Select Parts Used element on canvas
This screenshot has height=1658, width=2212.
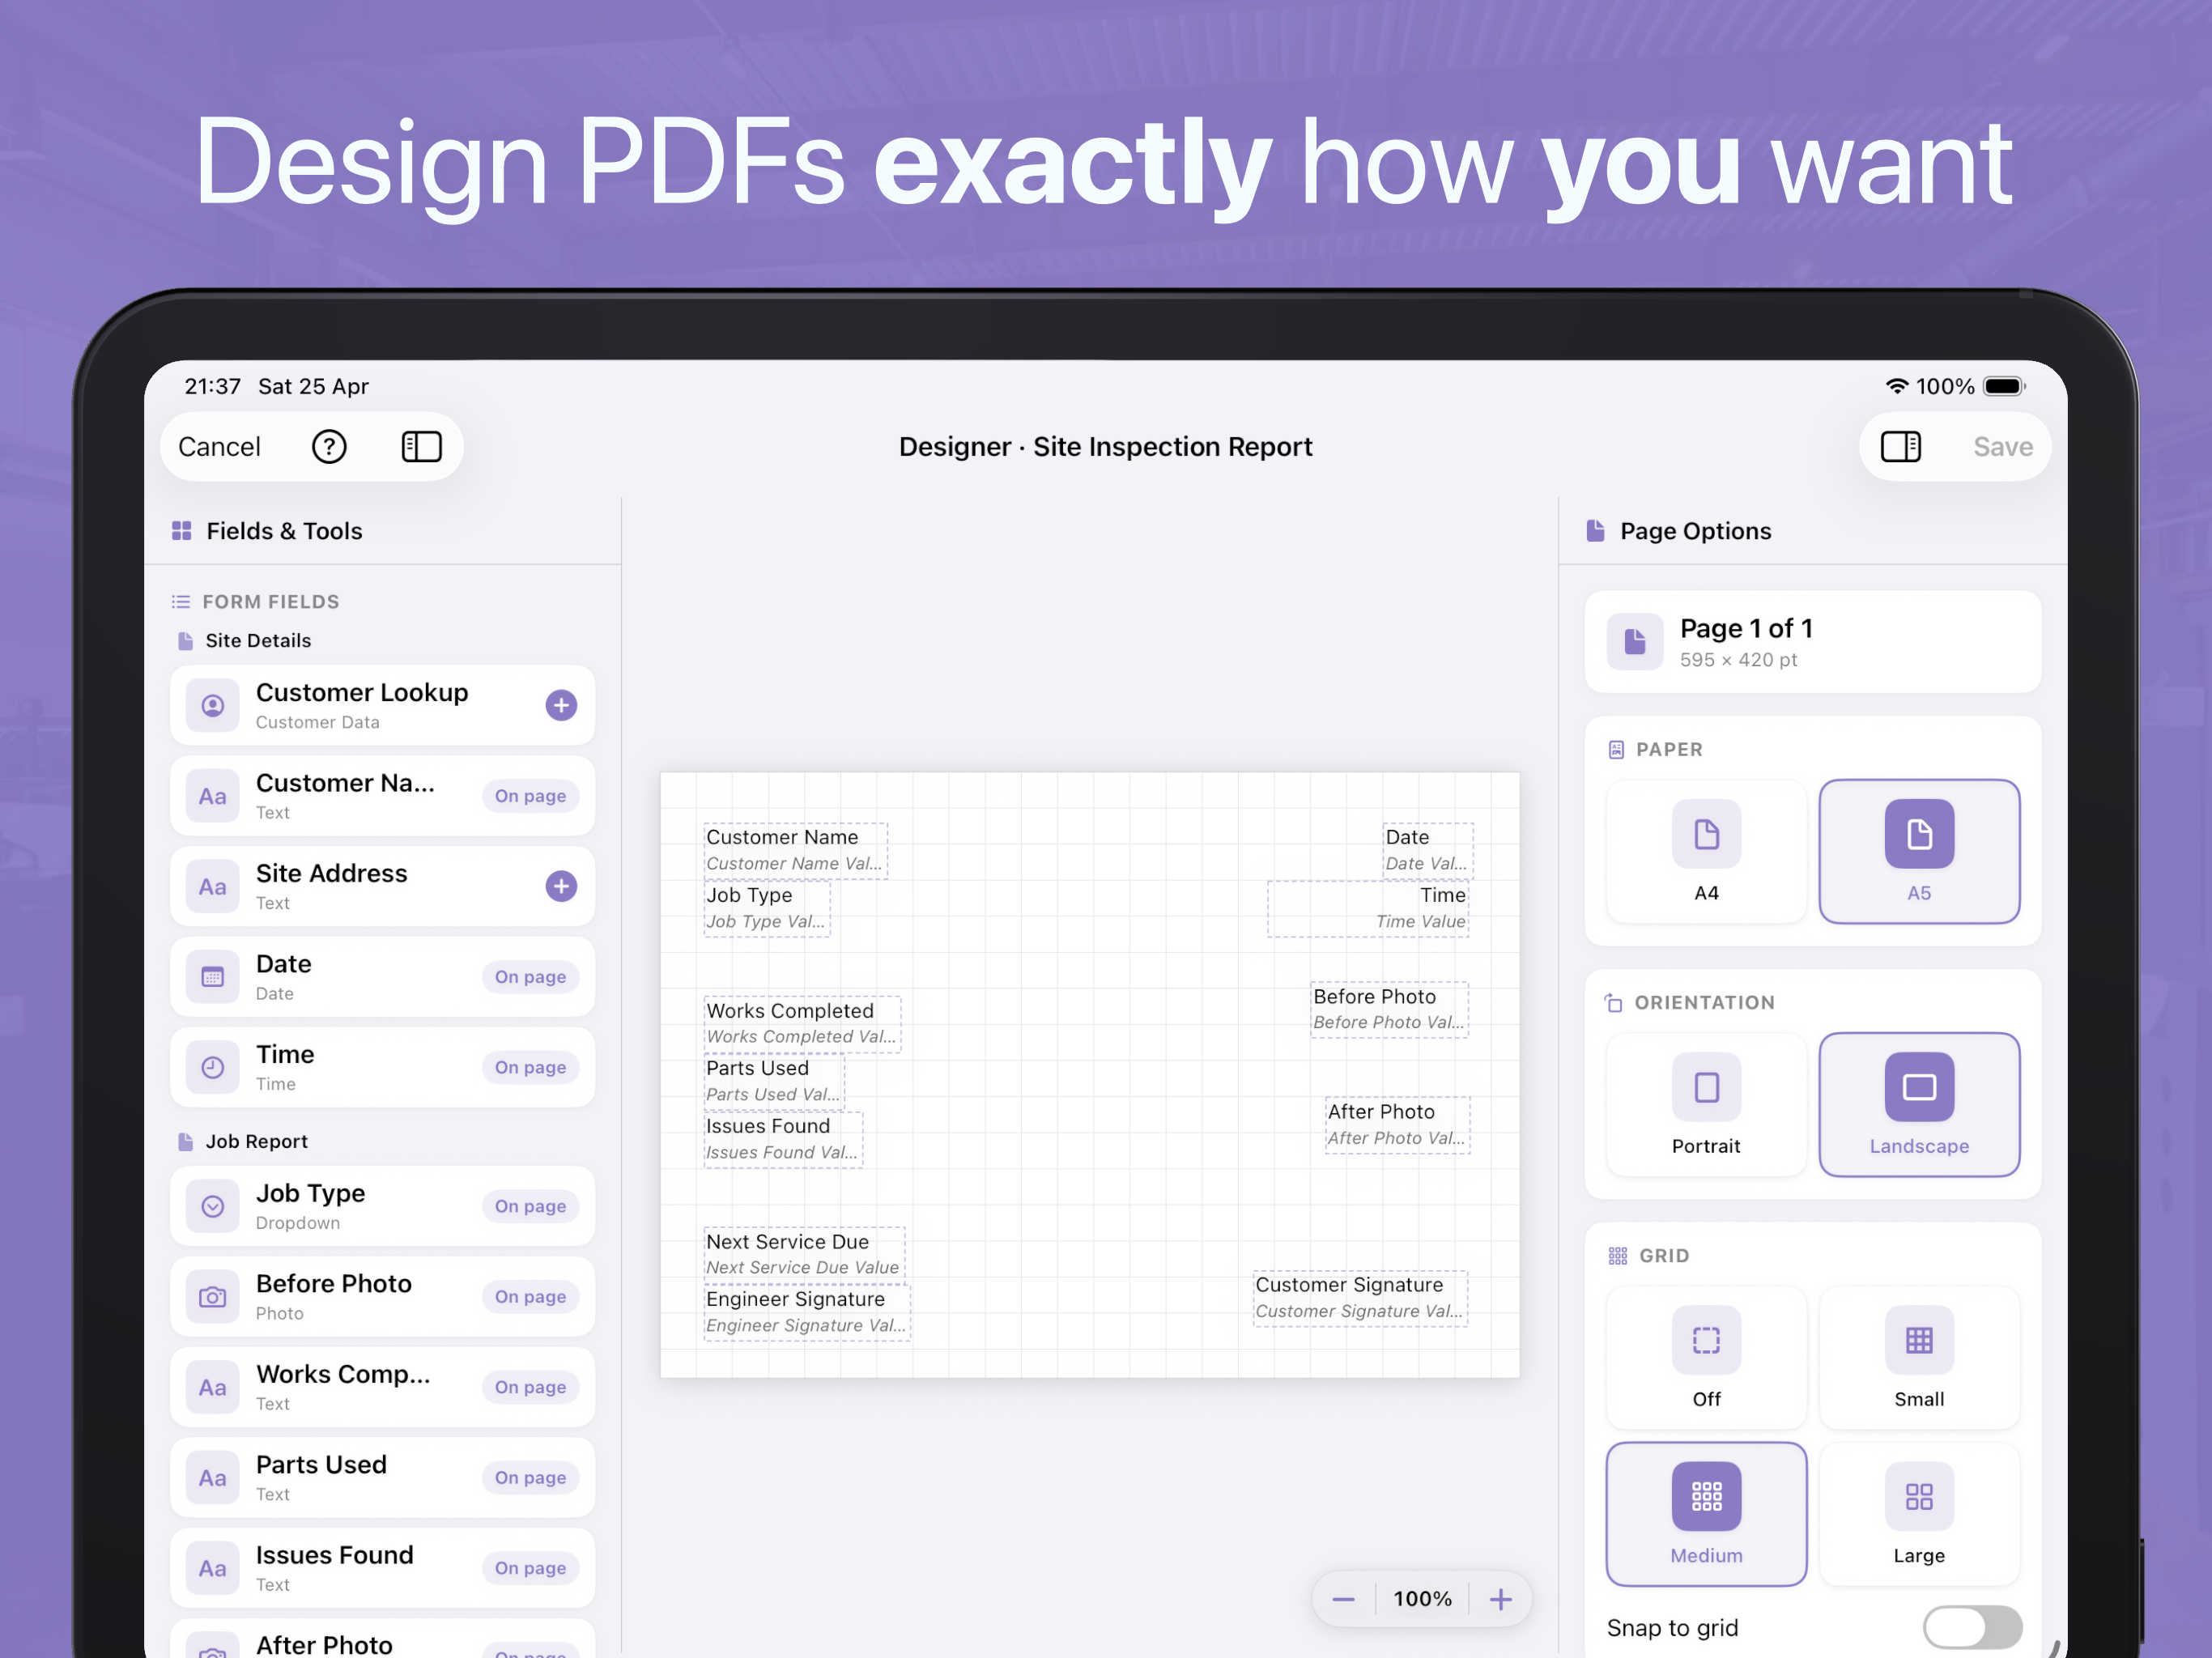[774, 1081]
